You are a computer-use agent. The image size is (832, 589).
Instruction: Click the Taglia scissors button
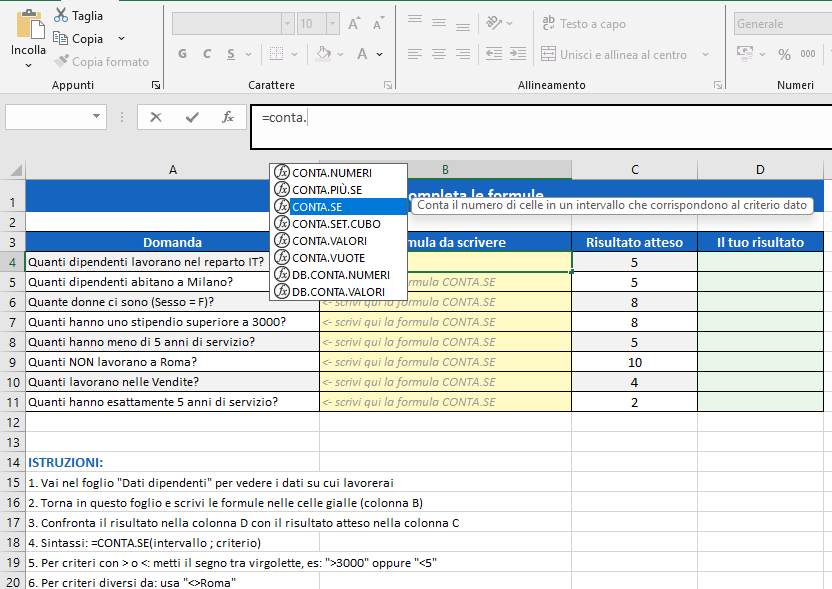point(78,16)
